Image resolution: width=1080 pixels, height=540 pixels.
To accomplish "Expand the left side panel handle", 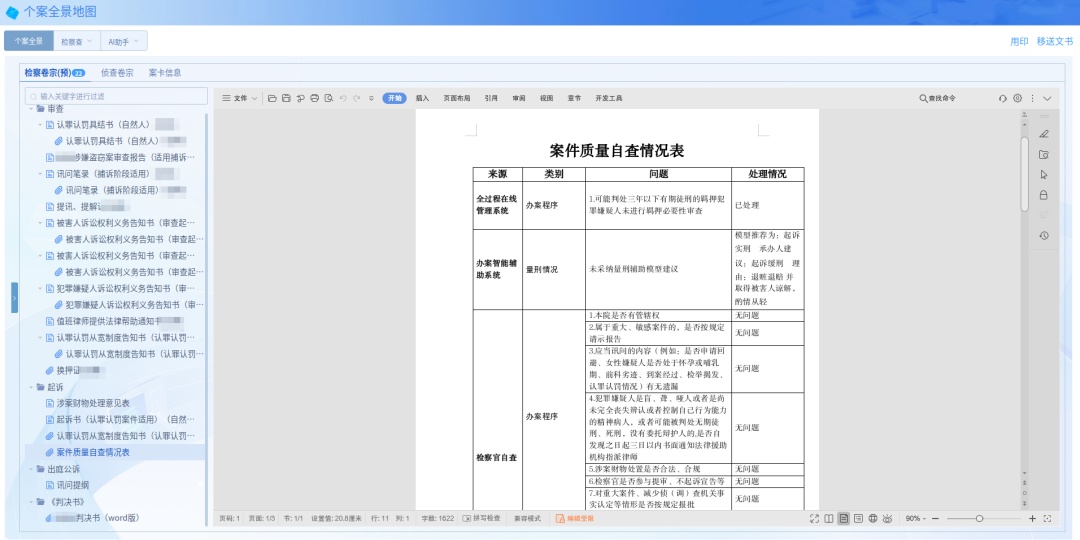I will point(14,298).
